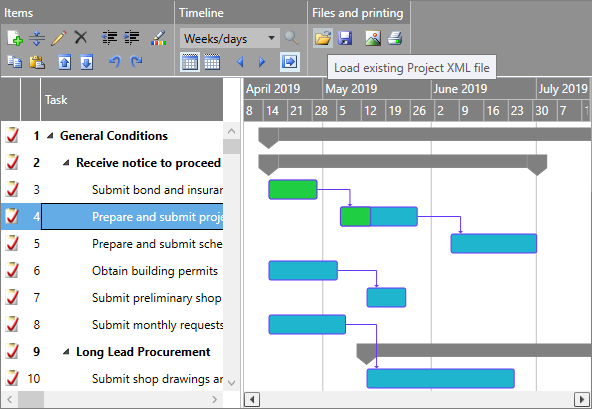Click the July 2019 month header

[x=563, y=89]
